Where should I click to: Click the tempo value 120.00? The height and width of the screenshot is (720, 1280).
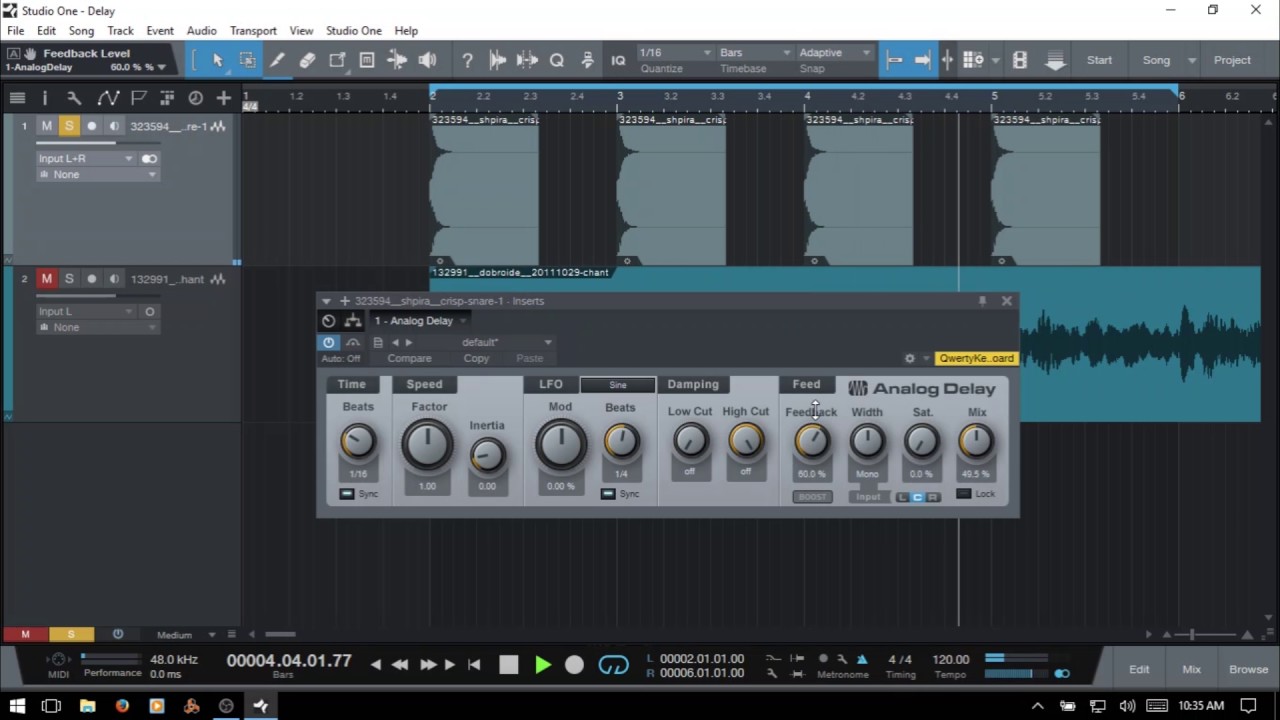(x=950, y=659)
